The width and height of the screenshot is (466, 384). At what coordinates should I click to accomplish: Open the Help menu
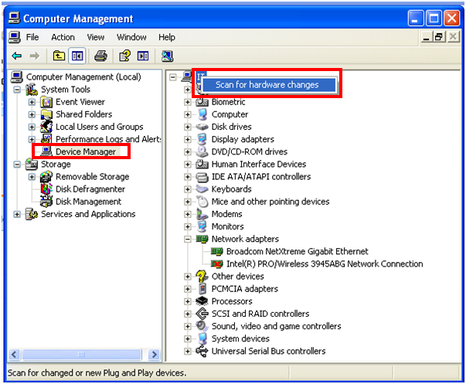[167, 37]
